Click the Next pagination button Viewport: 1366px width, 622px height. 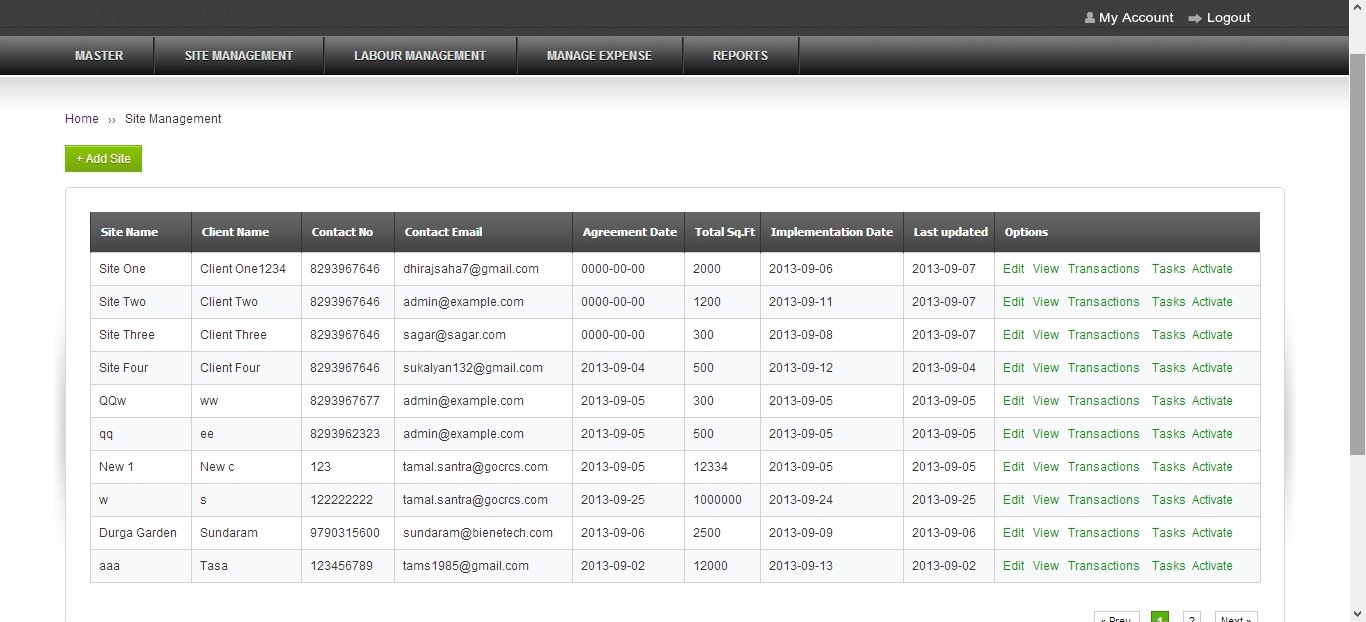click(1235, 618)
